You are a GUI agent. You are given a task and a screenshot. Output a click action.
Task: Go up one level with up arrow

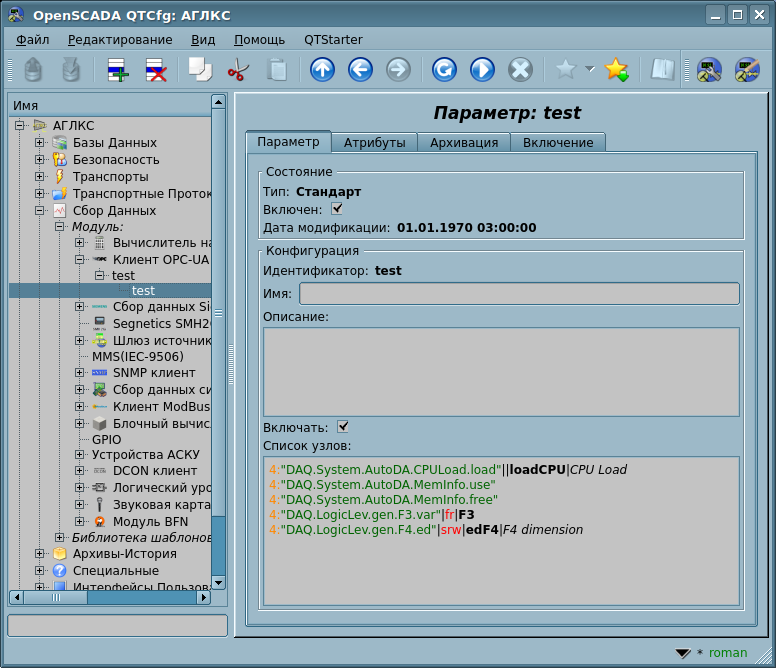(x=322, y=70)
